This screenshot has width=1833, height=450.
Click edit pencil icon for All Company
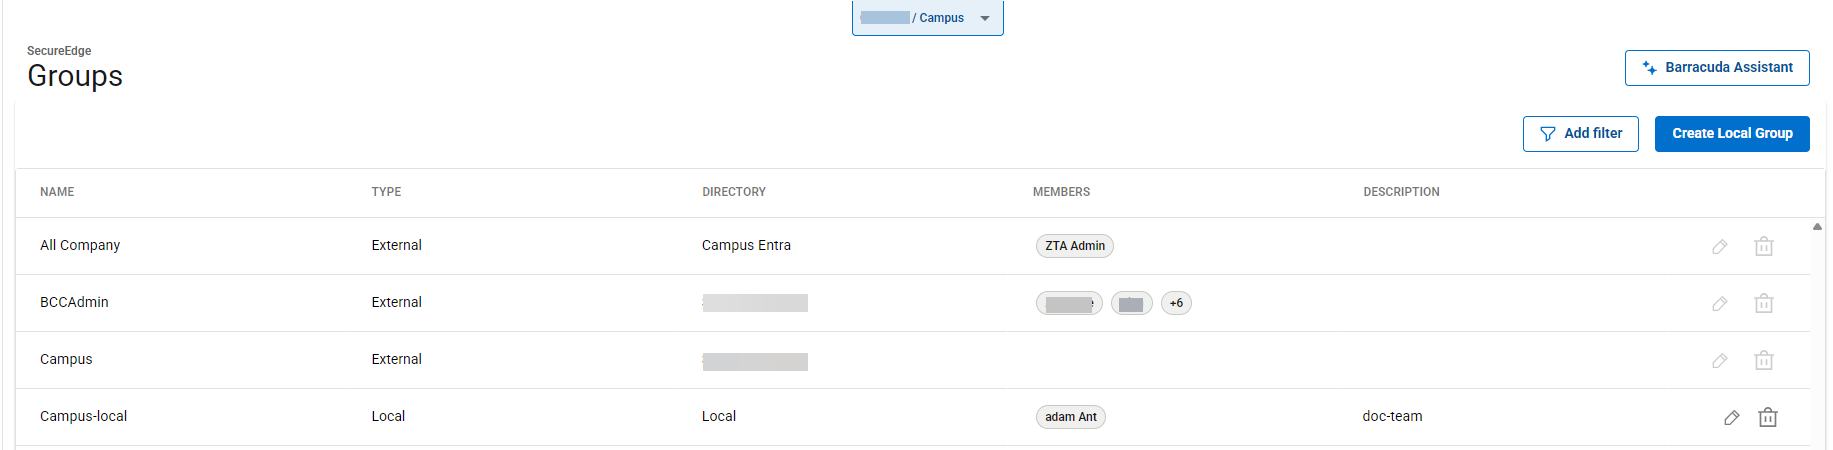click(1719, 246)
